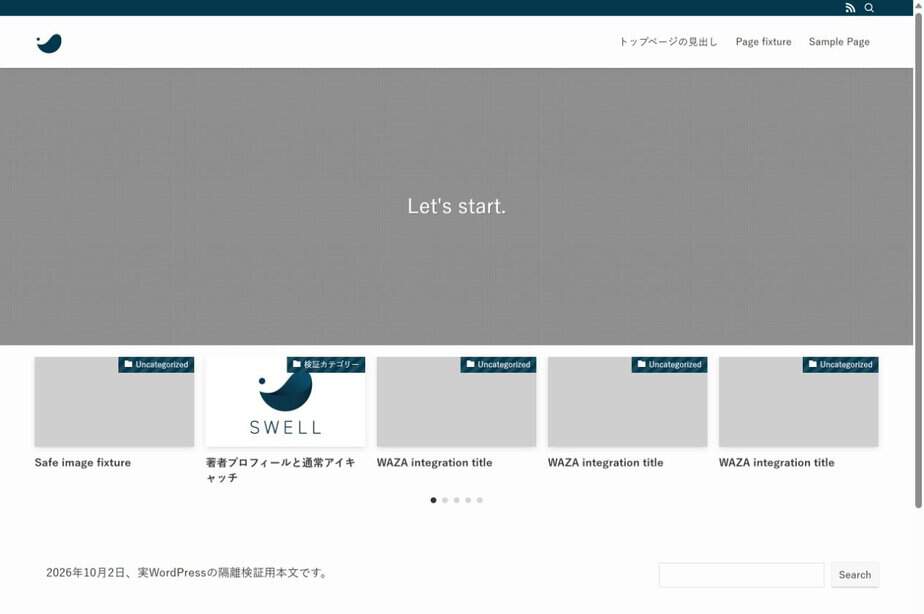Image resolution: width=924 pixels, height=614 pixels.
Task: Select the Uncategorized label on Safe image fixture
Action: (x=156, y=365)
